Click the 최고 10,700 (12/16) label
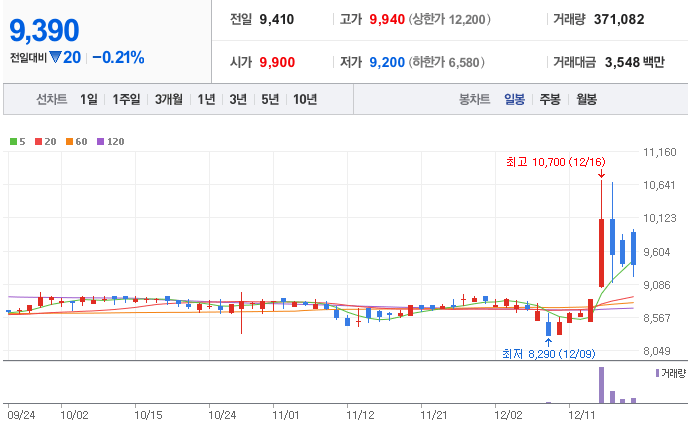Image resolution: width=688 pixels, height=425 pixels. [x=555, y=162]
